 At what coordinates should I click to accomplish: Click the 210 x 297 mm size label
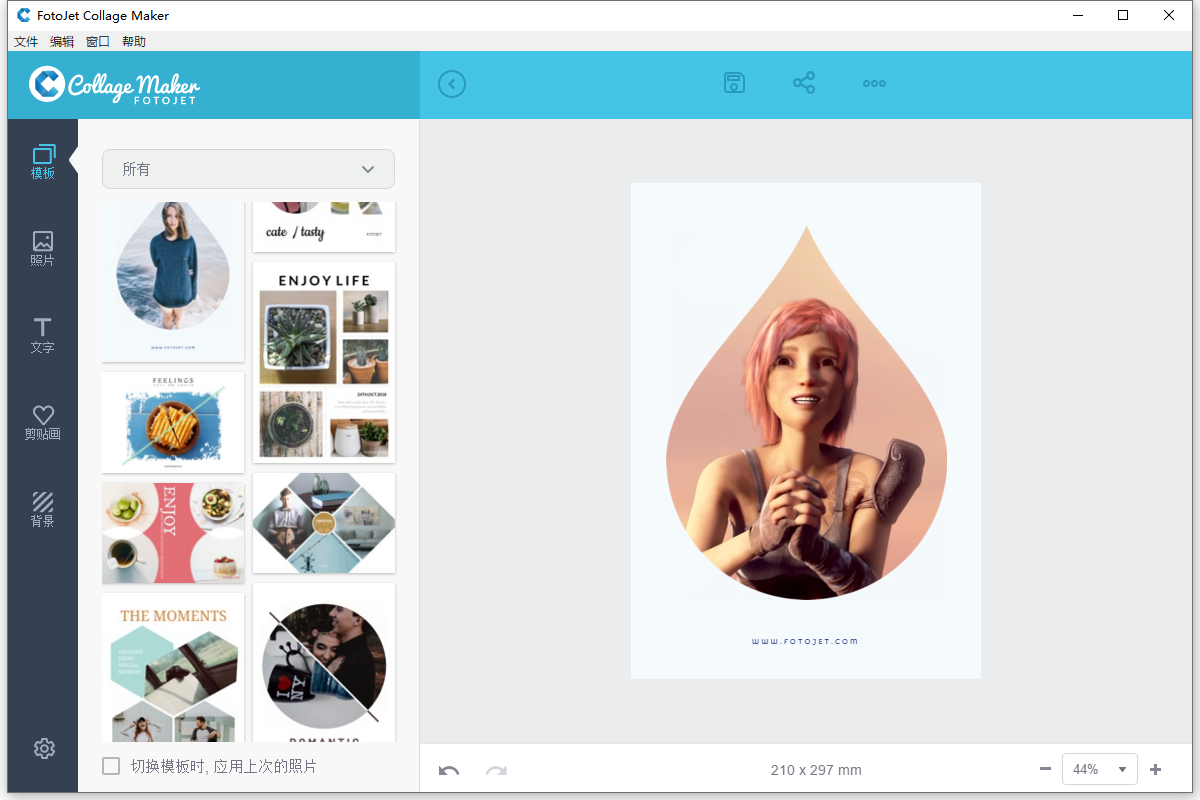pos(816,770)
